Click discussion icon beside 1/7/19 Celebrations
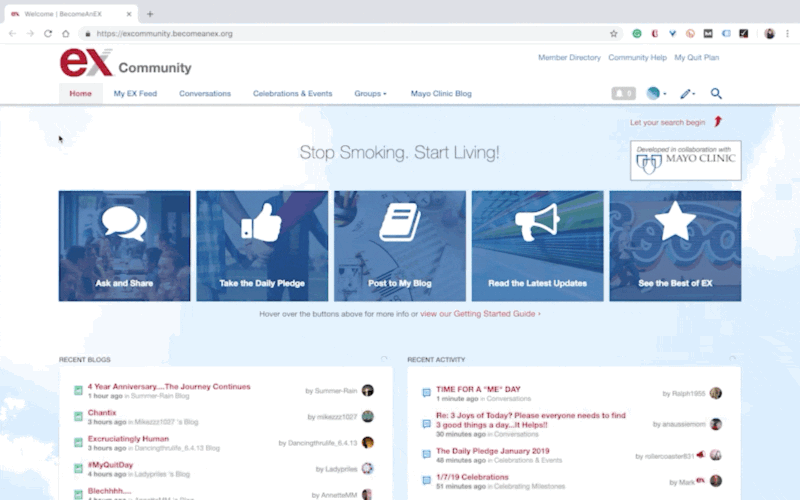 [427, 481]
